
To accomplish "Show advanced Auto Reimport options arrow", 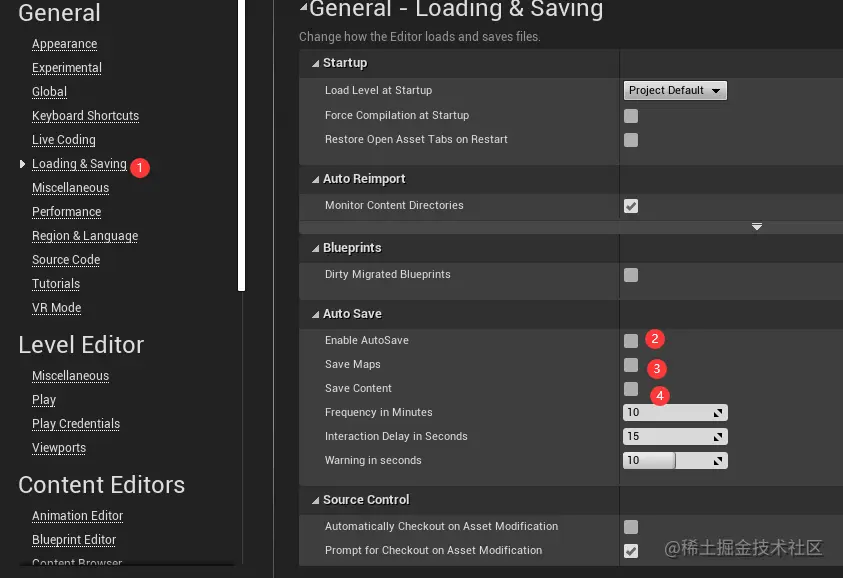I will pyautogui.click(x=756, y=226).
